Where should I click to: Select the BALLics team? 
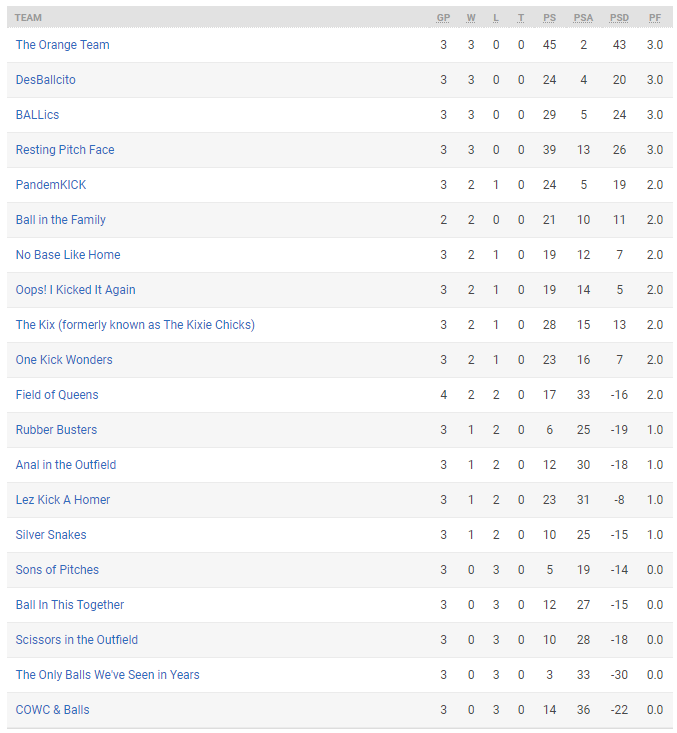tap(37, 115)
